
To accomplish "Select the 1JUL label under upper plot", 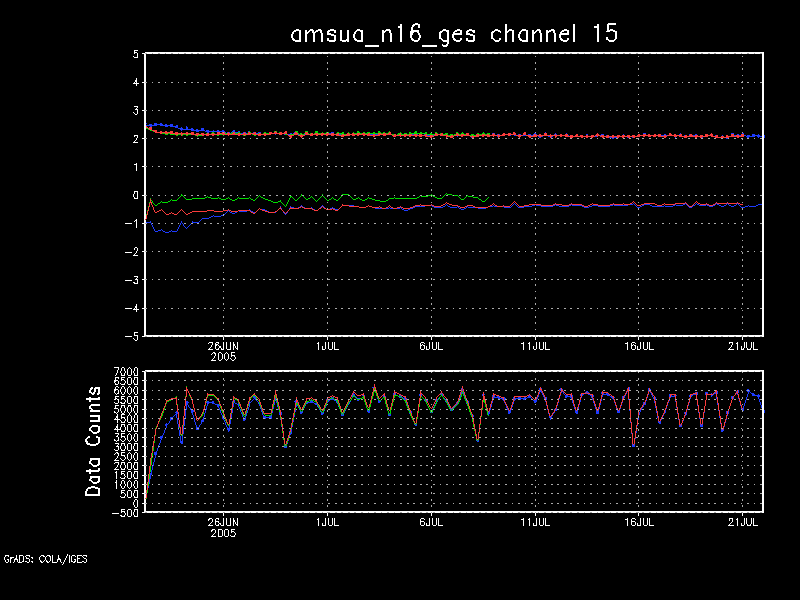I will coord(325,345).
